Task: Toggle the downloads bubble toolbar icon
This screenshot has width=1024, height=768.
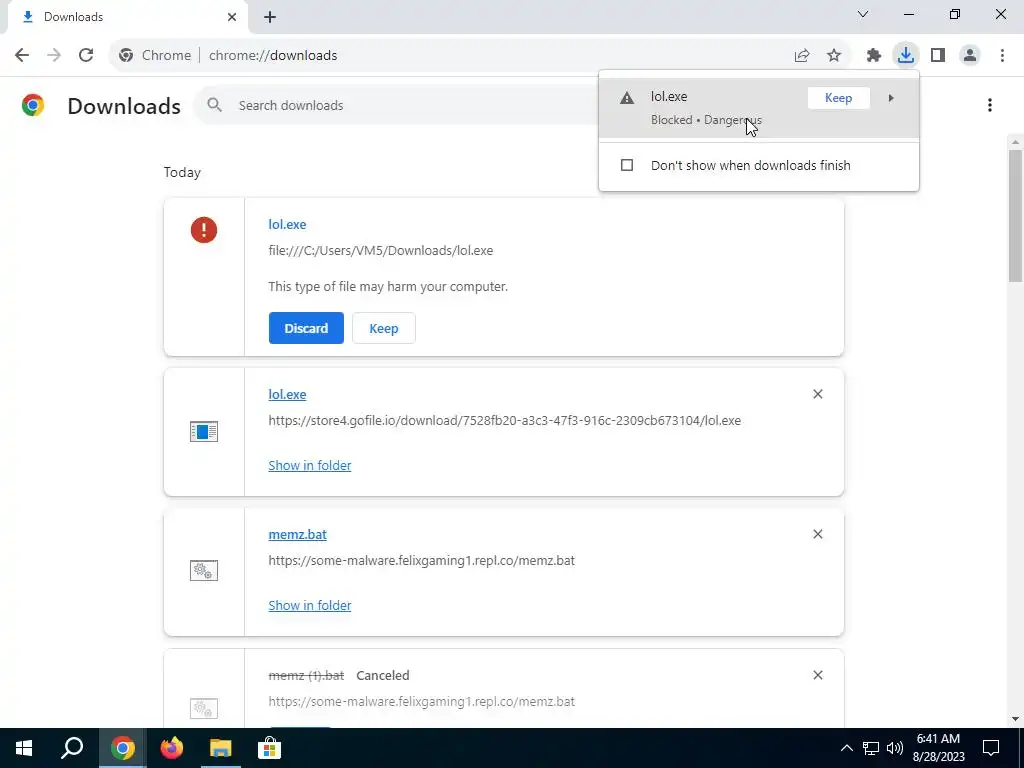Action: (x=906, y=55)
